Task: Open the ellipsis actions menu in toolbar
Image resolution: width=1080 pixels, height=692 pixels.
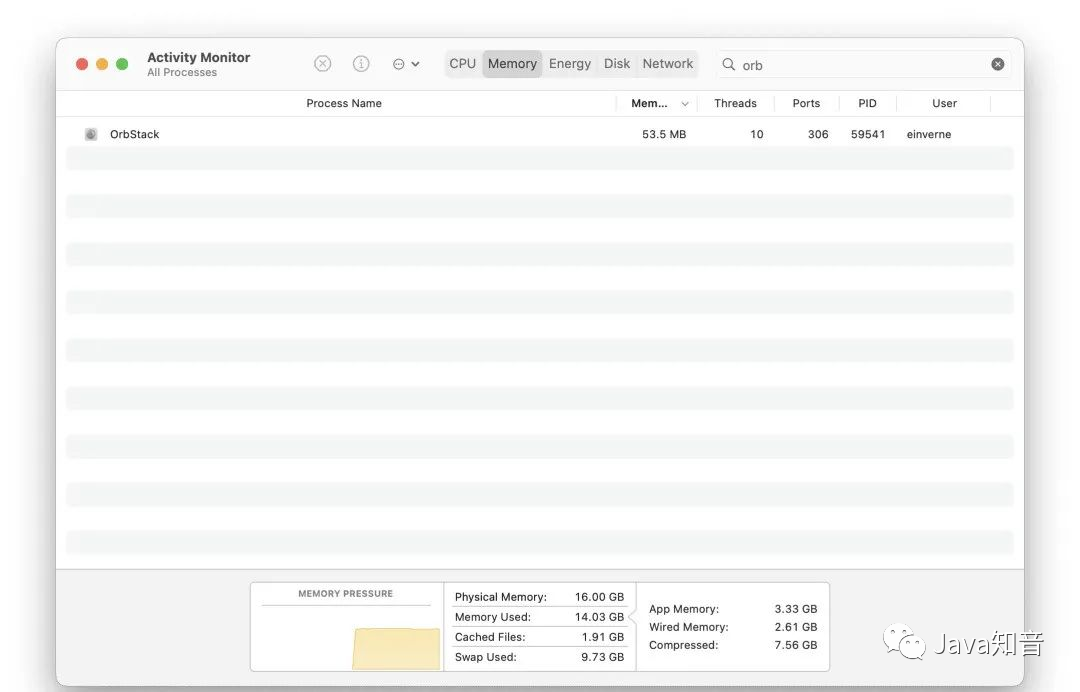Action: (x=405, y=64)
